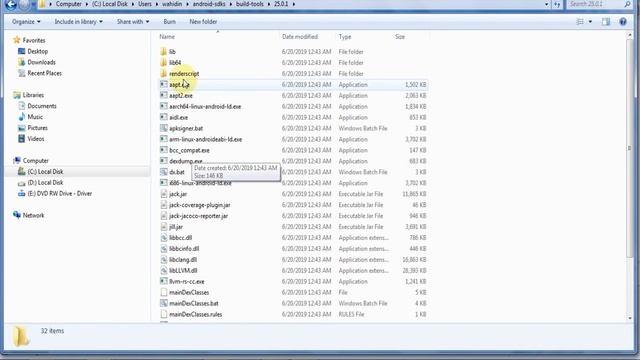Go back with the Back arrow button

pyautogui.click(x=11, y=4)
